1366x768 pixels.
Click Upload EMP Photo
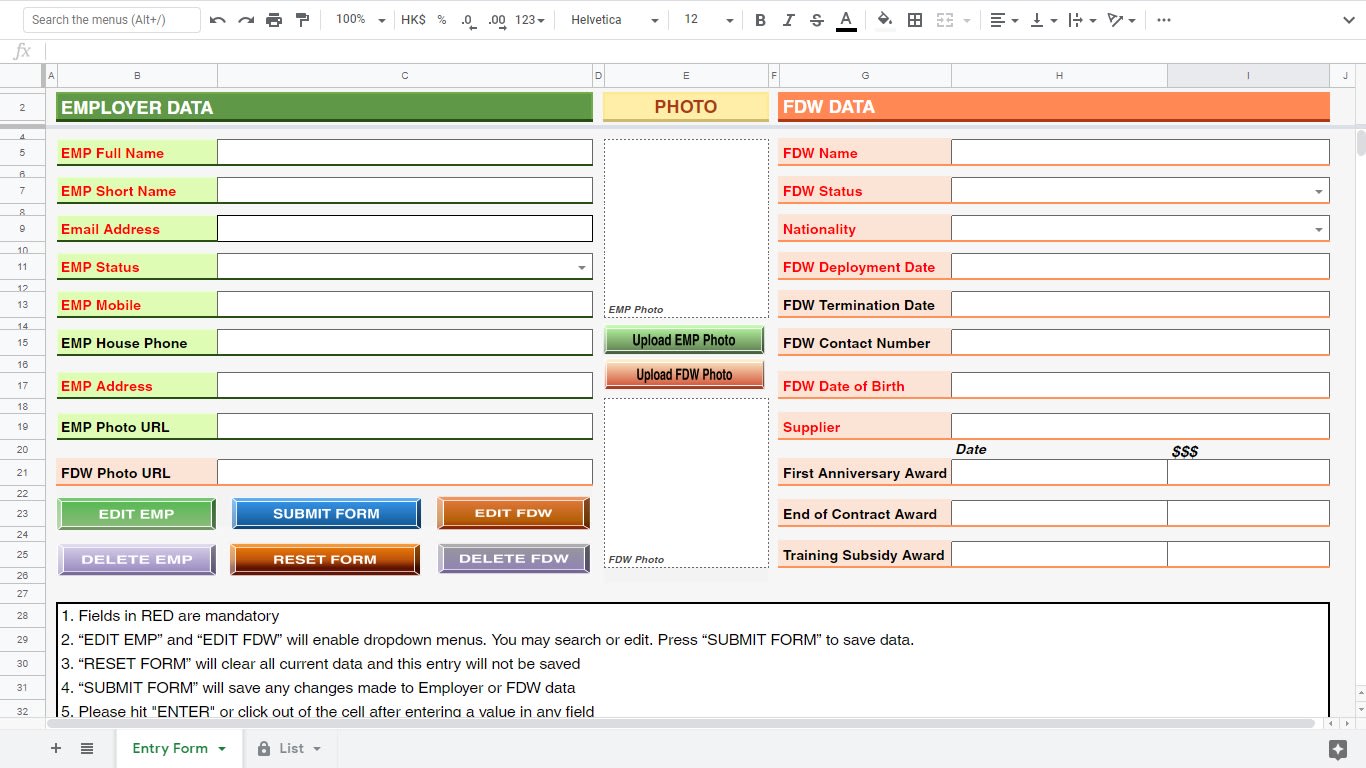[683, 339]
